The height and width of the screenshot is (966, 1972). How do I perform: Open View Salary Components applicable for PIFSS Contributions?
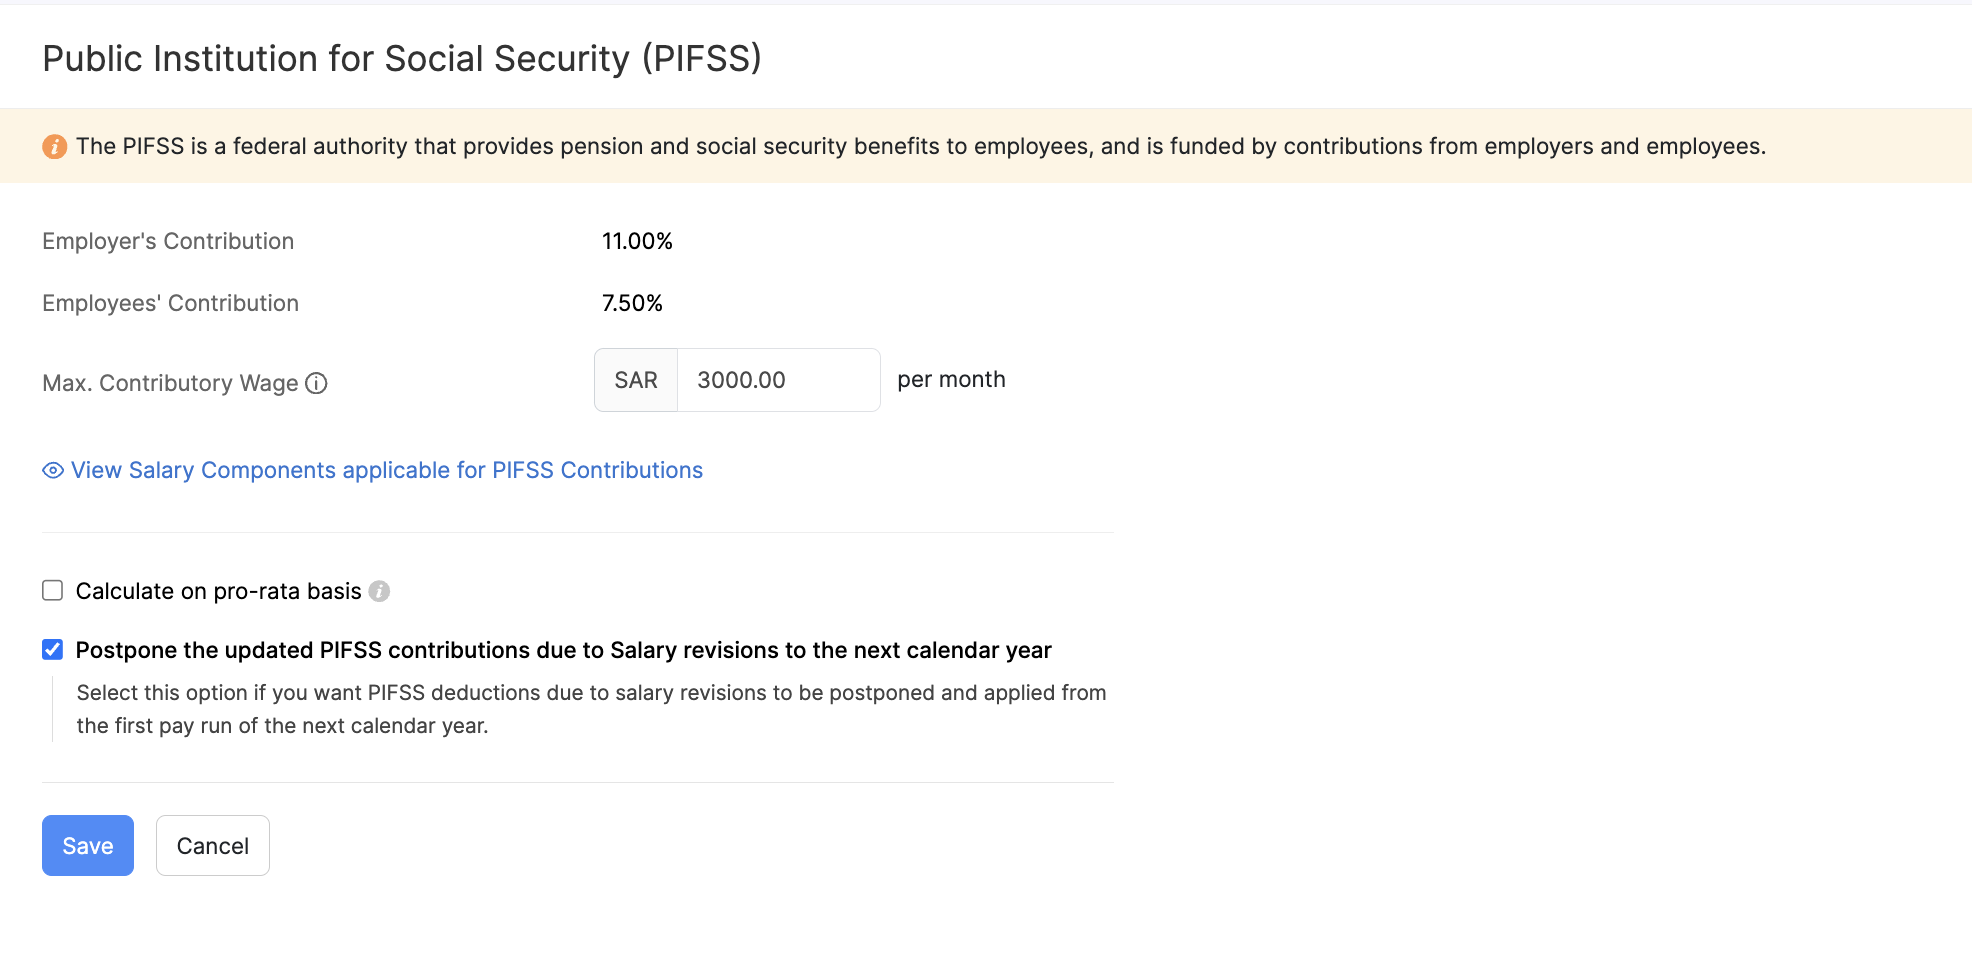tap(385, 470)
